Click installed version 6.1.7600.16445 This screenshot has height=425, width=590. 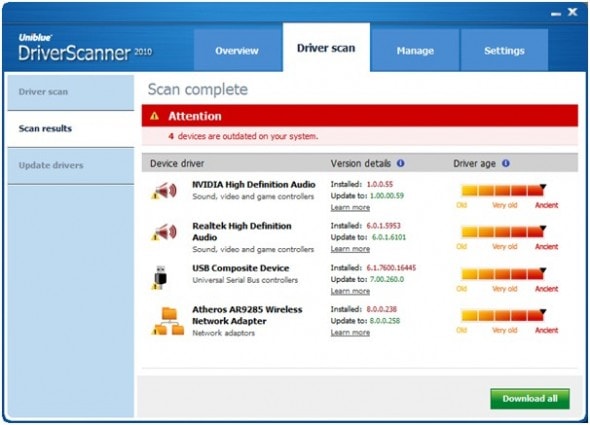click(x=391, y=268)
